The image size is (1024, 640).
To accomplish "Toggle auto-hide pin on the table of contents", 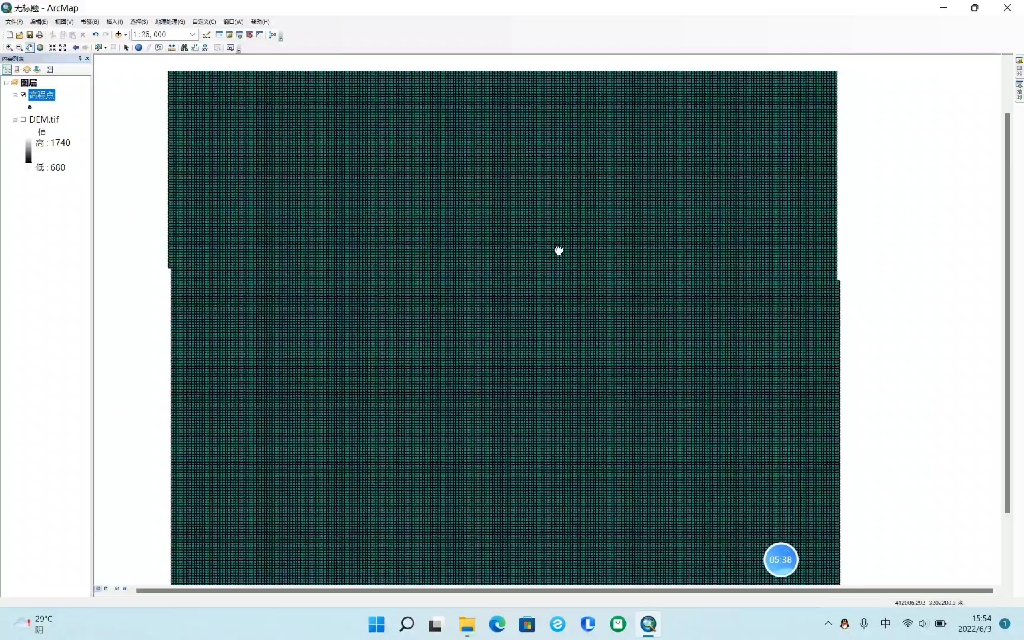I will 80,58.
